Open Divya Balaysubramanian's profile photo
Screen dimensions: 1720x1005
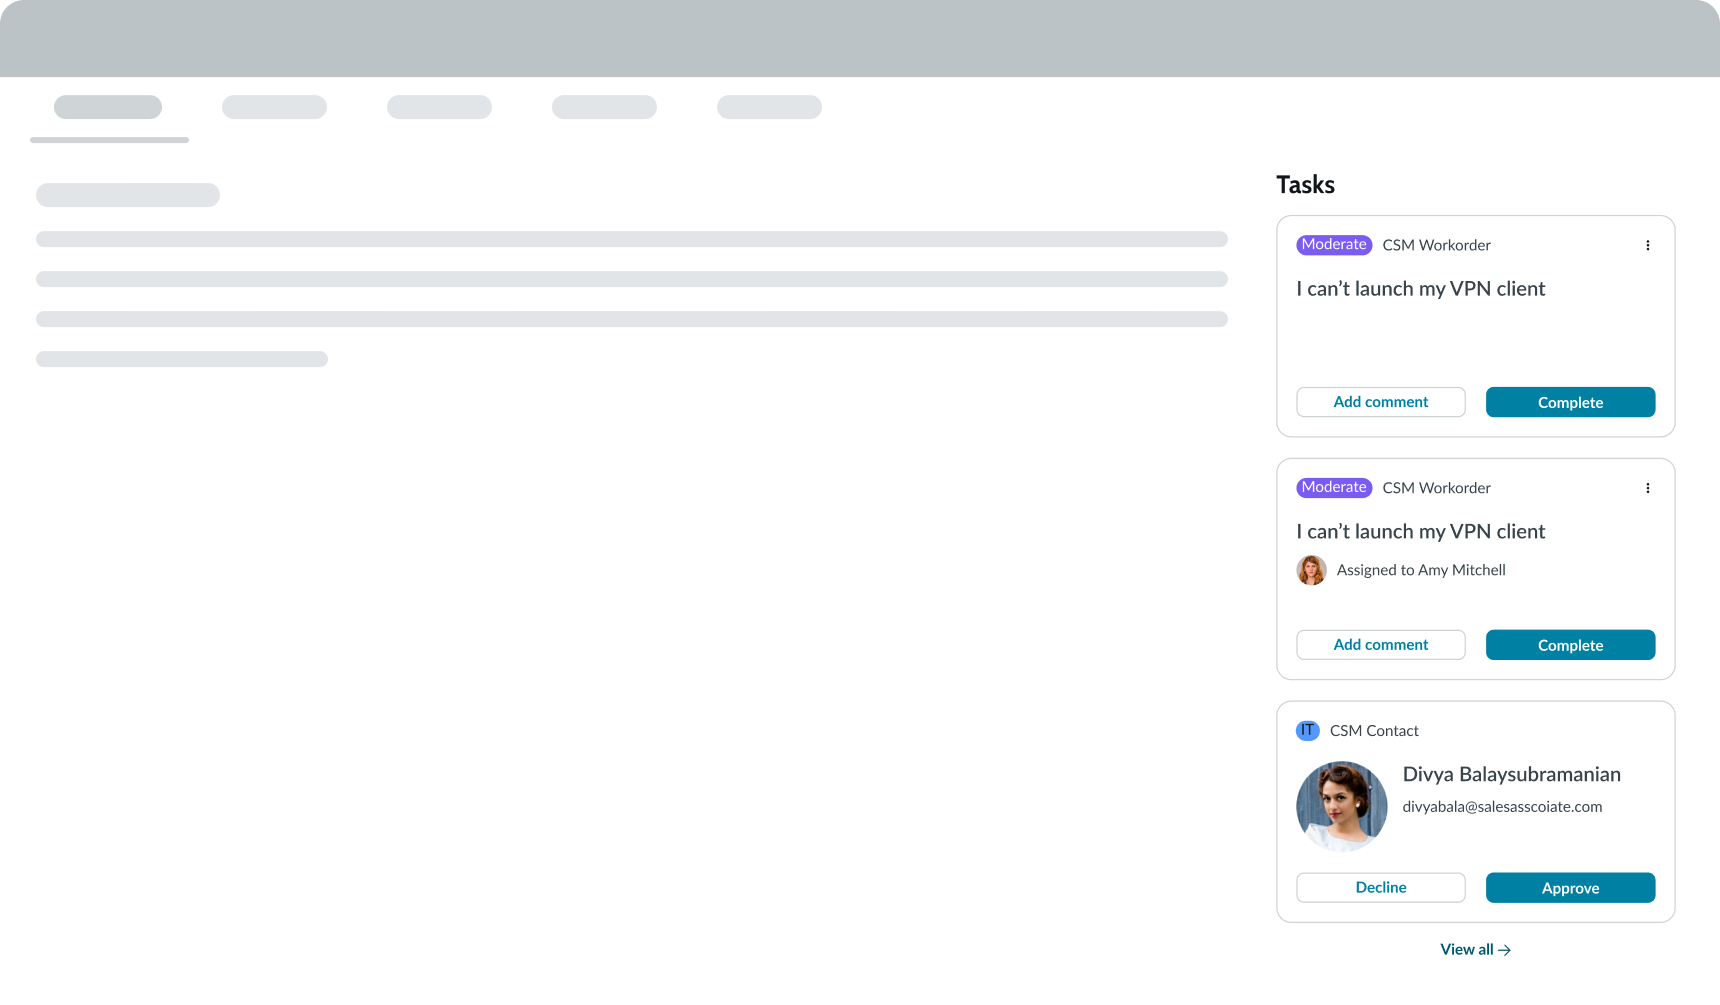pyautogui.click(x=1341, y=806)
